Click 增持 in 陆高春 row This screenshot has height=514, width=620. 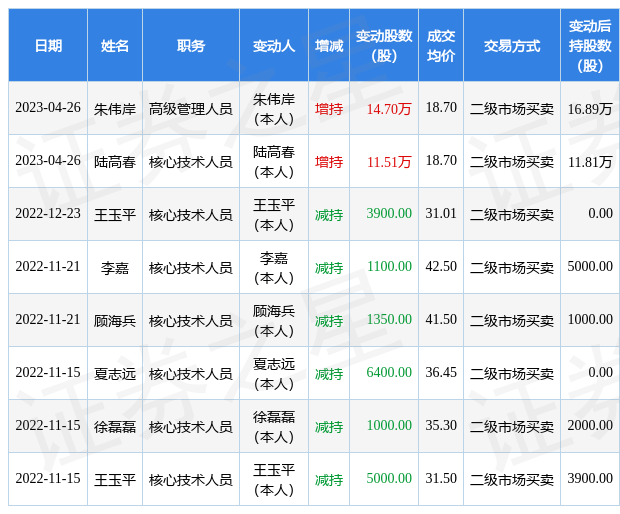pos(329,162)
